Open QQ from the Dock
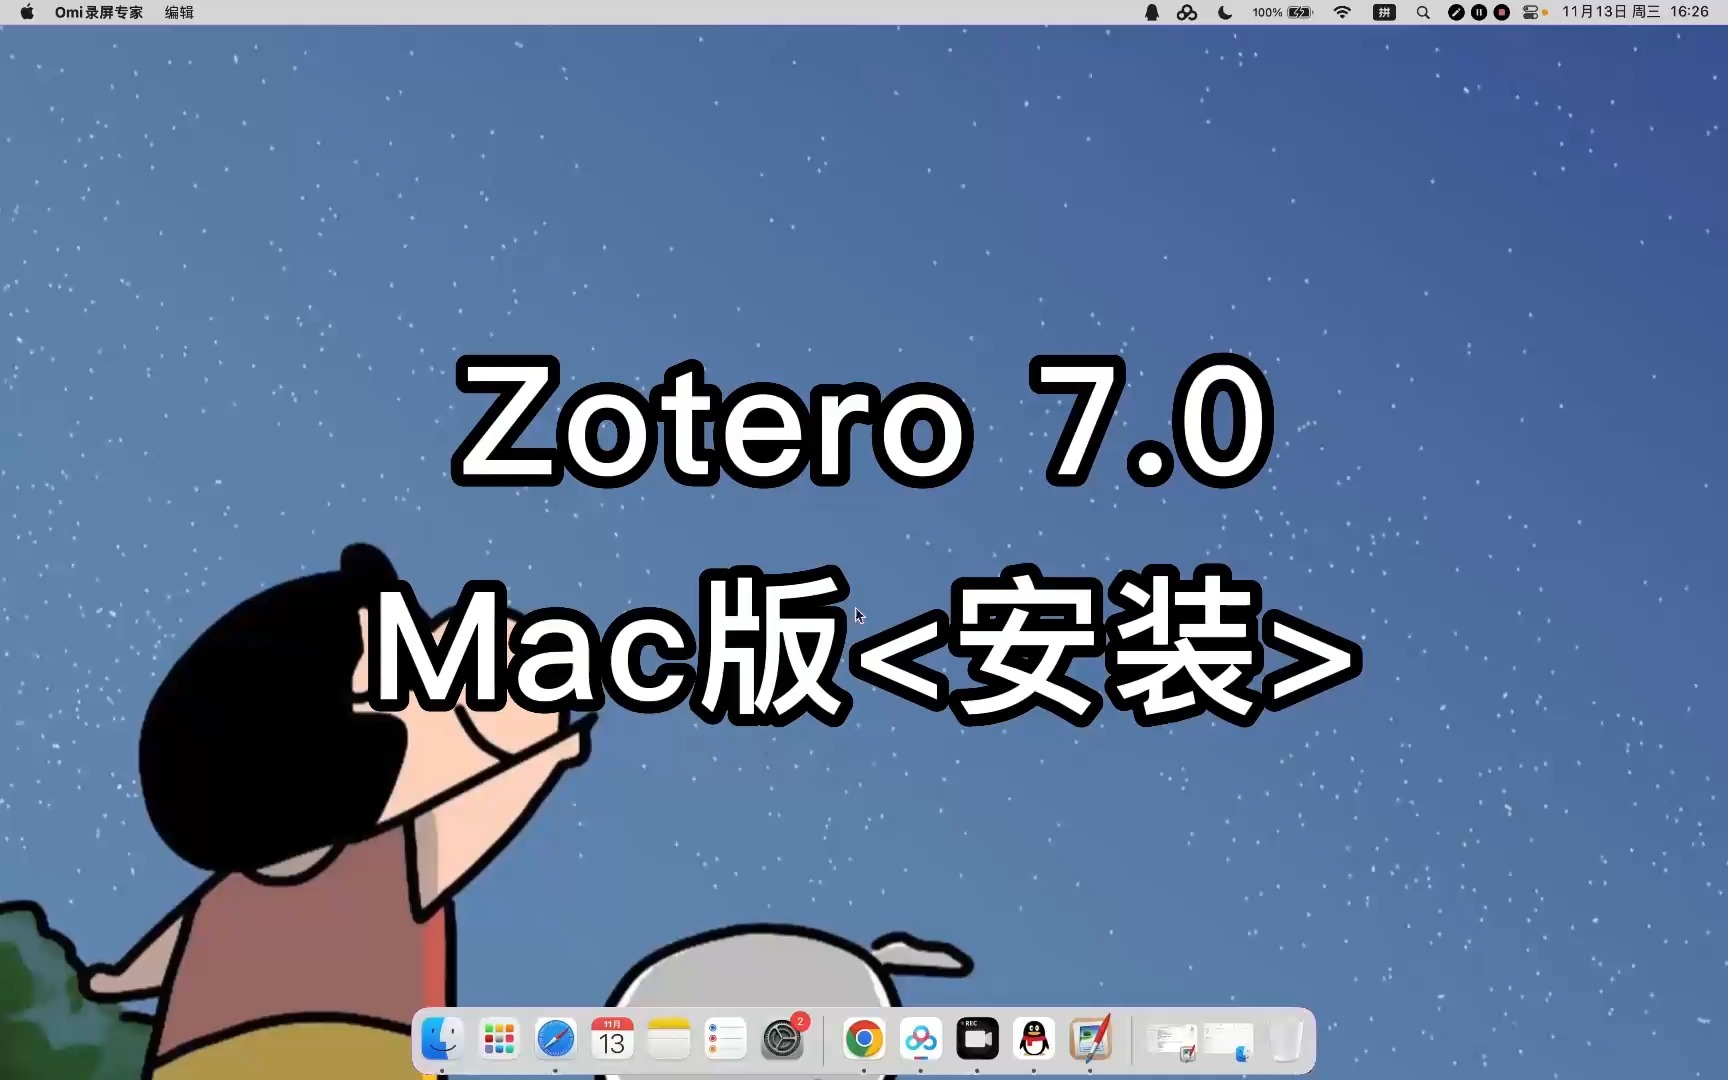This screenshot has width=1728, height=1080. pyautogui.click(x=1034, y=1039)
